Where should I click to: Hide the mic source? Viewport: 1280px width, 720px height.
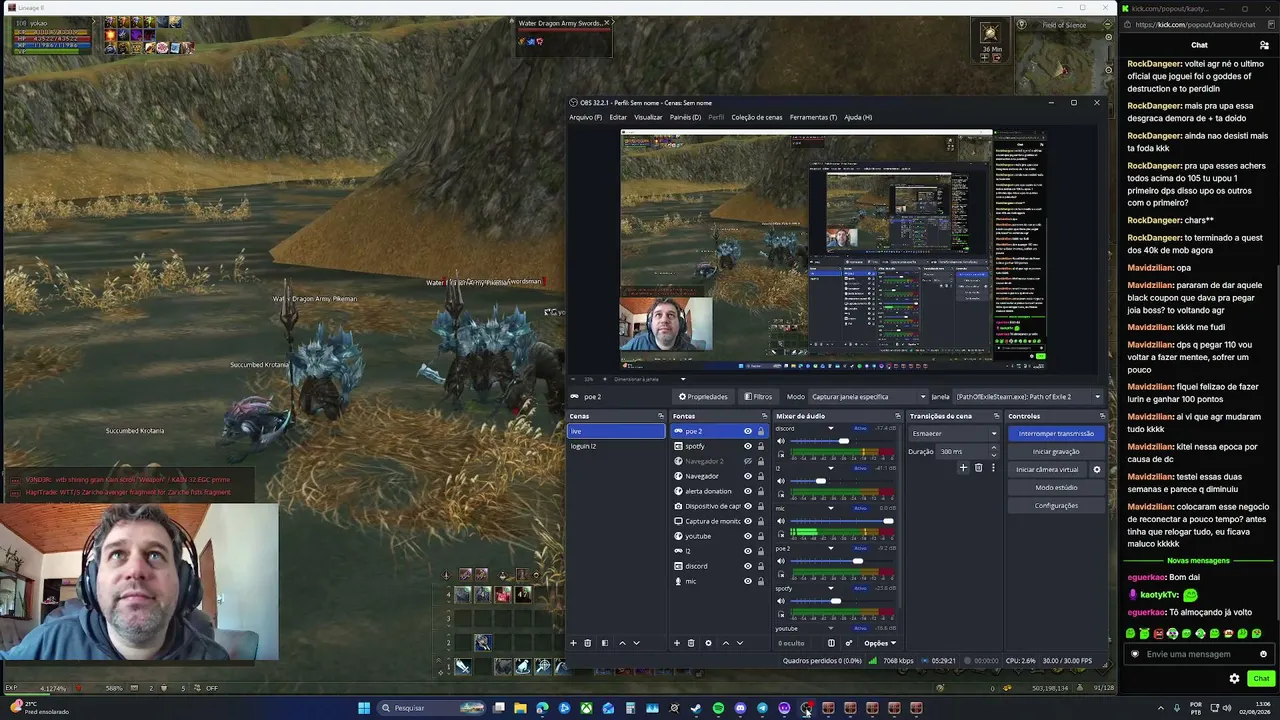click(x=747, y=581)
